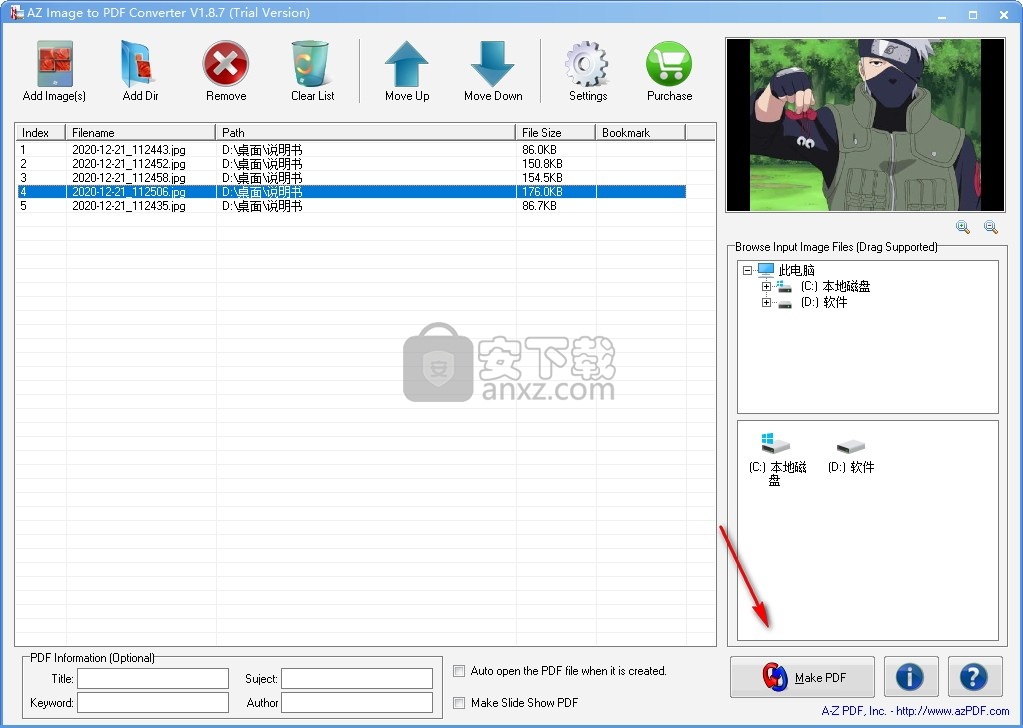Click the blue info about button

[x=911, y=677]
